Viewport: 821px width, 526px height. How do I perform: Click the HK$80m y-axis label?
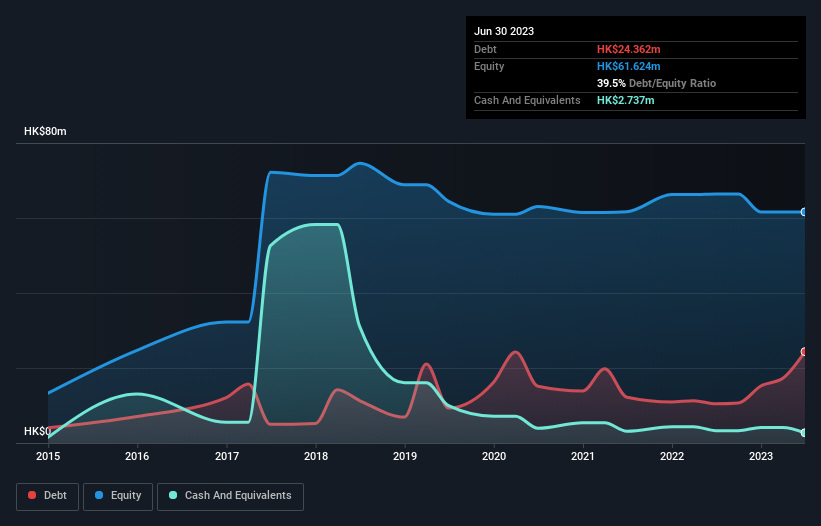point(45,131)
